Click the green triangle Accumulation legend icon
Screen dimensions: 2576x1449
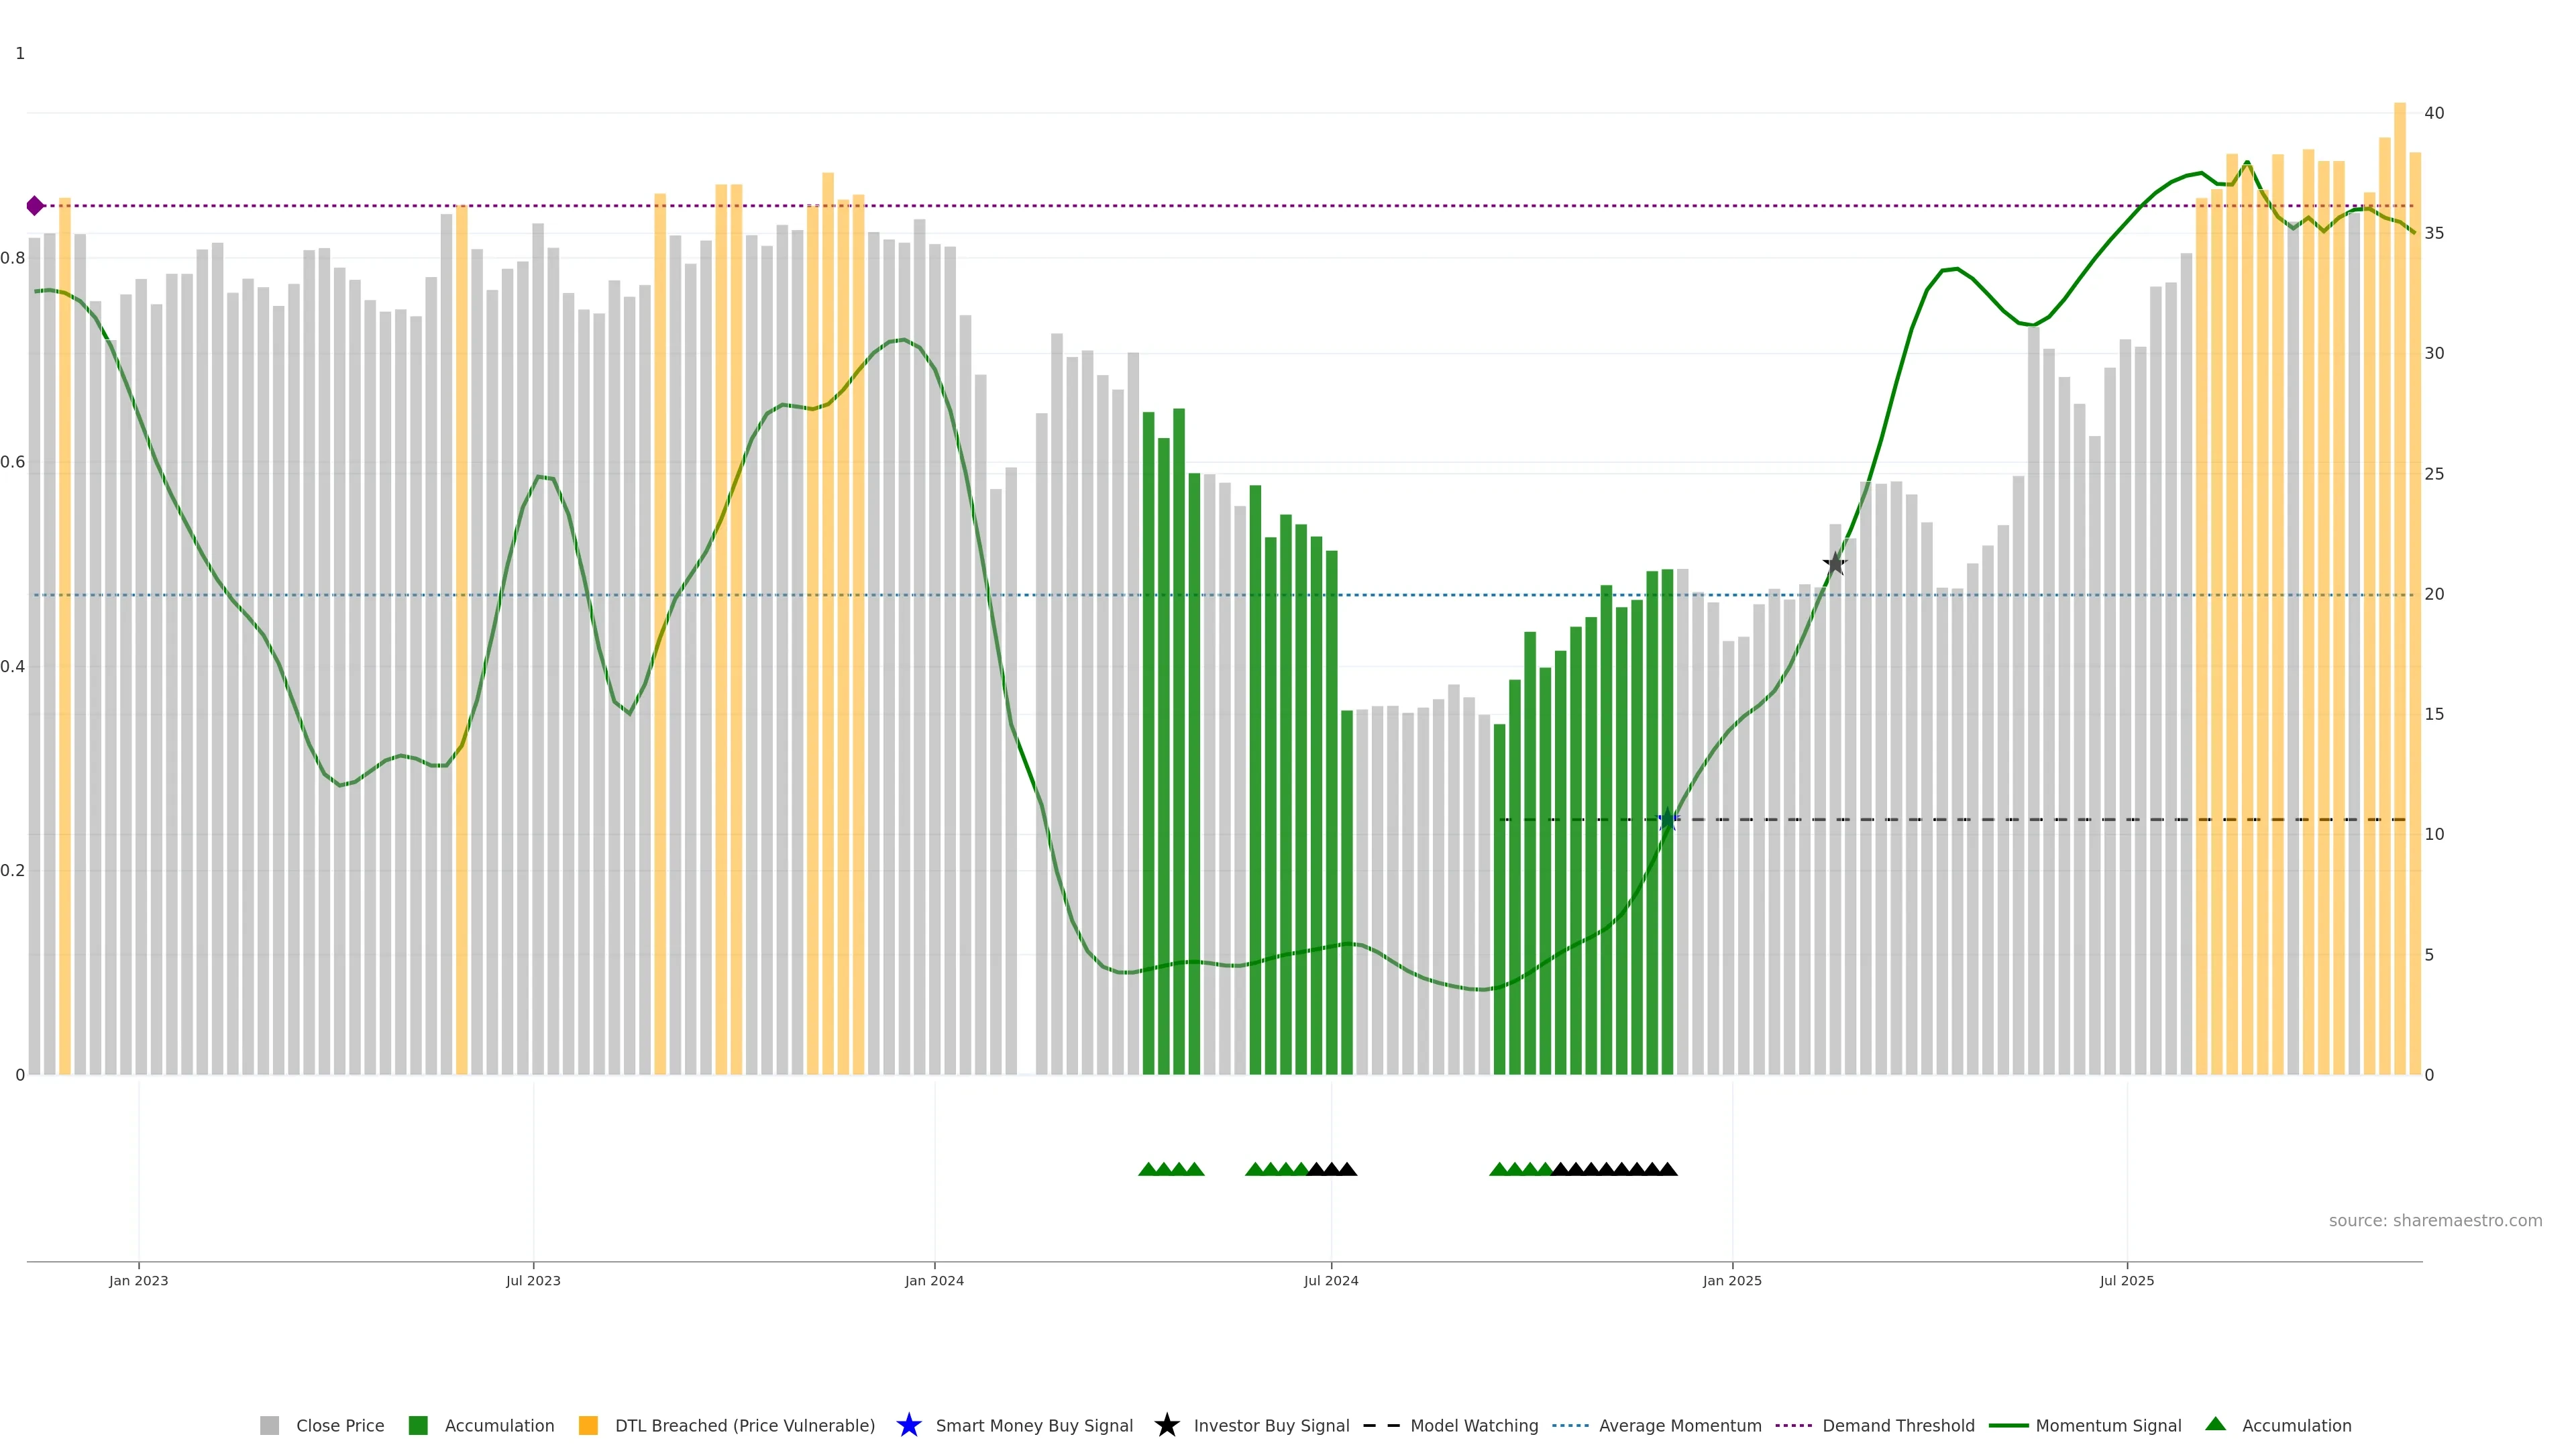[x=2215, y=1424]
